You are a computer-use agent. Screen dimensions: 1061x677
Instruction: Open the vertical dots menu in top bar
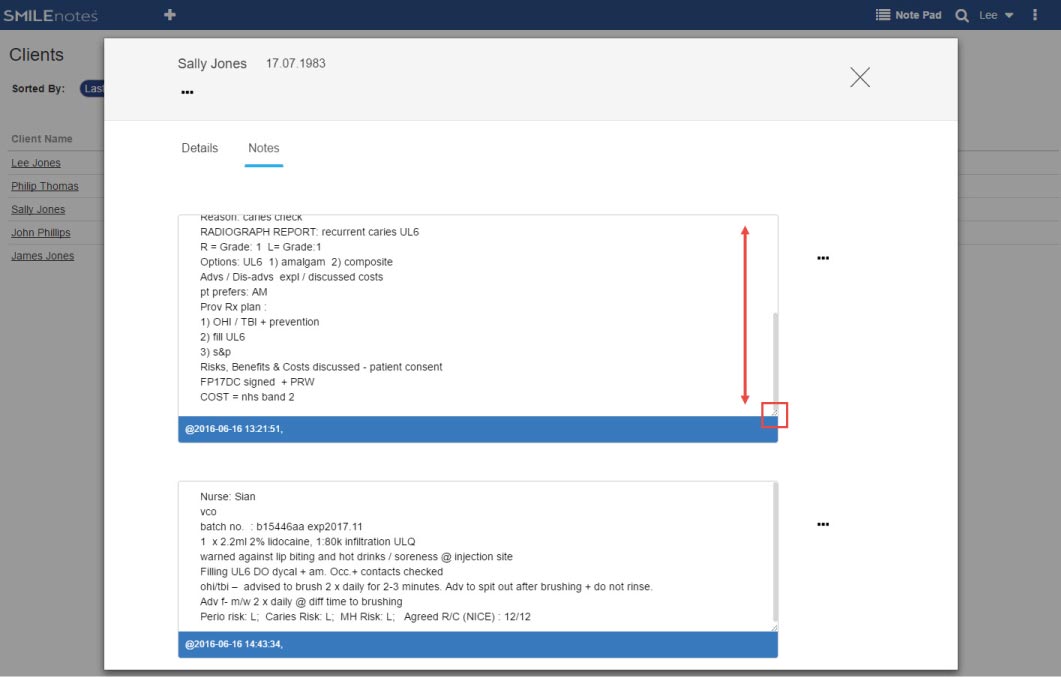pyautogui.click(x=1035, y=15)
